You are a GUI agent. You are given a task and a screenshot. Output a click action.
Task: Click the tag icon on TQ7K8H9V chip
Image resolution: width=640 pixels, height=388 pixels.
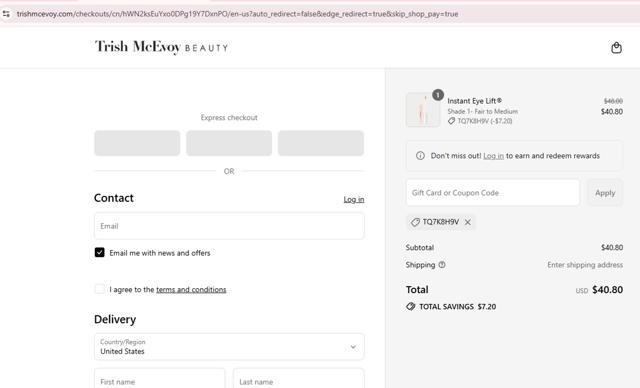tap(415, 222)
